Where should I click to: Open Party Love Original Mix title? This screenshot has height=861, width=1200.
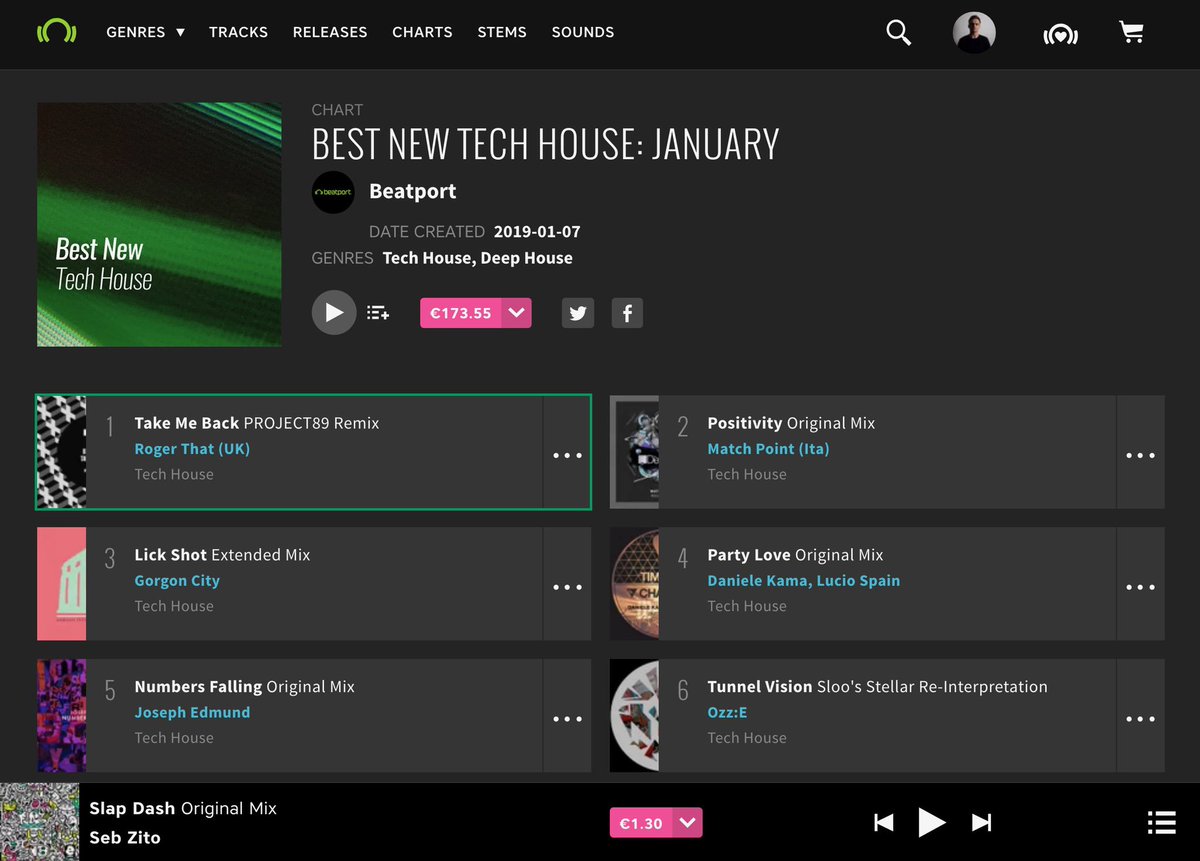[x=795, y=555]
